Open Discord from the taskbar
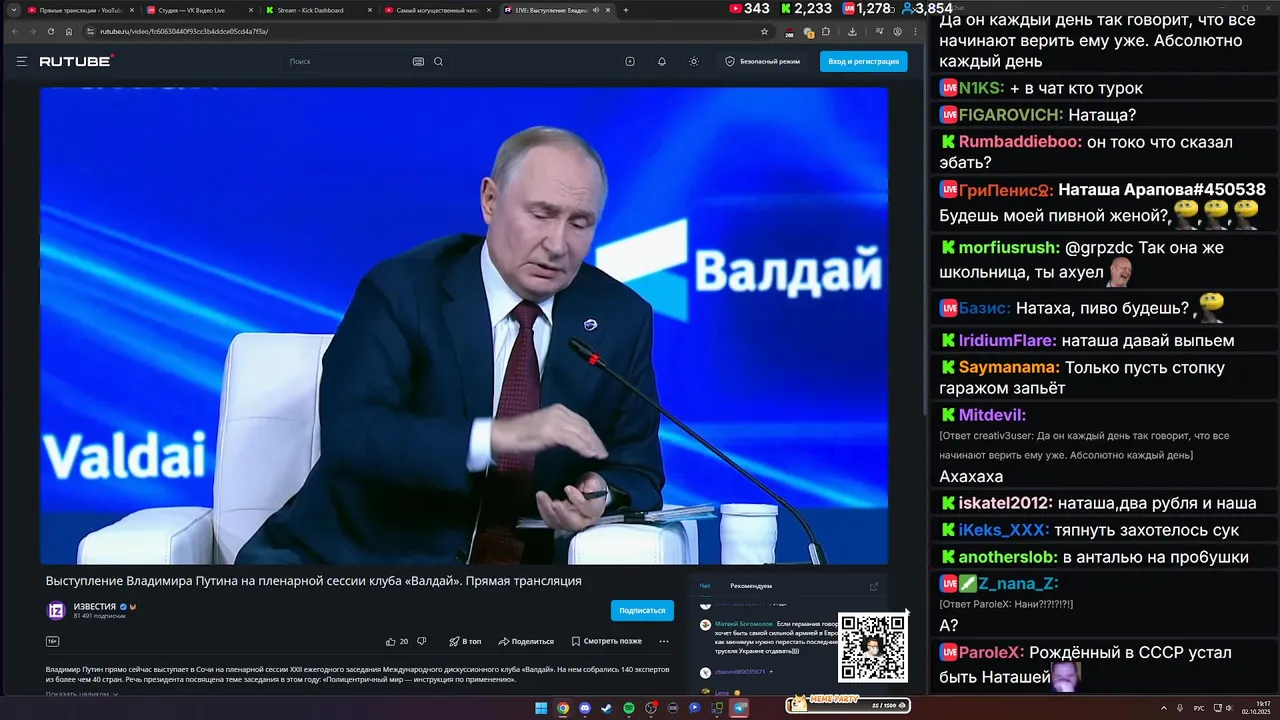This screenshot has width=1280, height=720. (585, 708)
